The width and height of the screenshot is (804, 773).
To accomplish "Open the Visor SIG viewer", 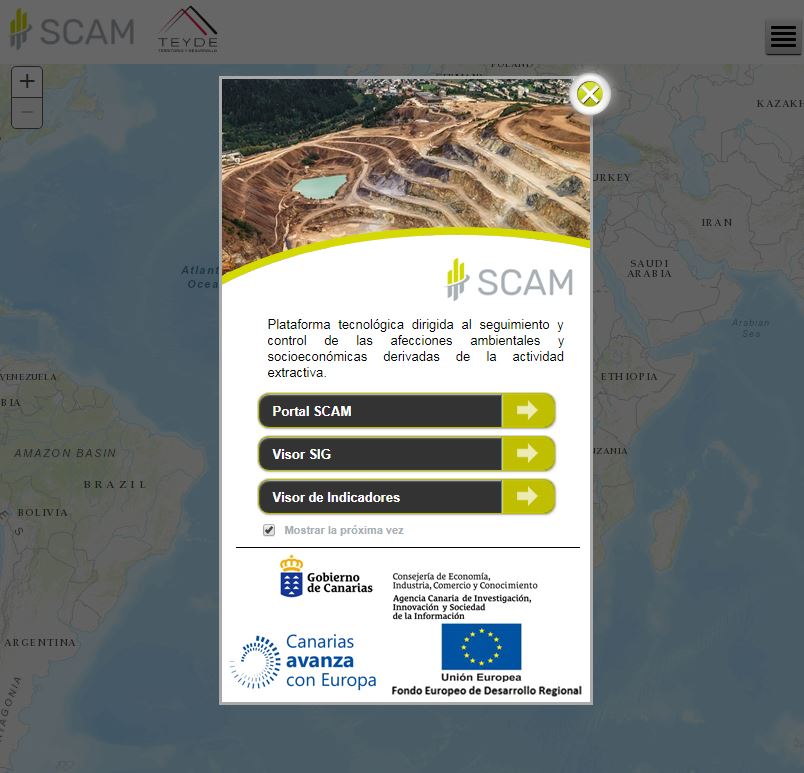I will [x=380, y=453].
